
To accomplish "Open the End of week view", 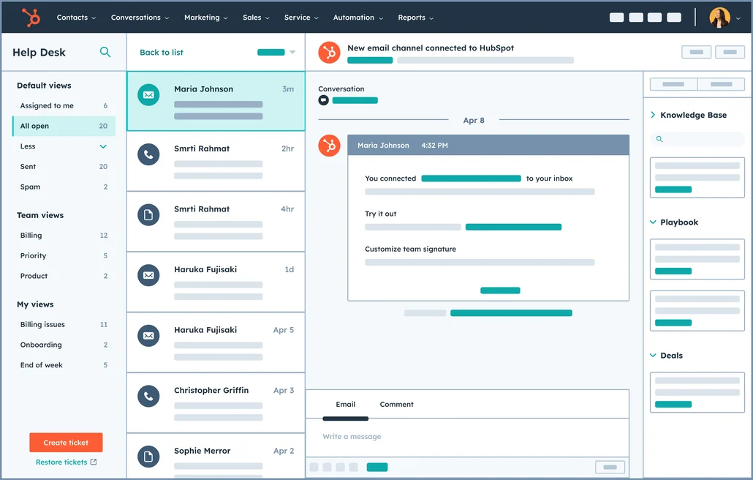I will point(64,365).
